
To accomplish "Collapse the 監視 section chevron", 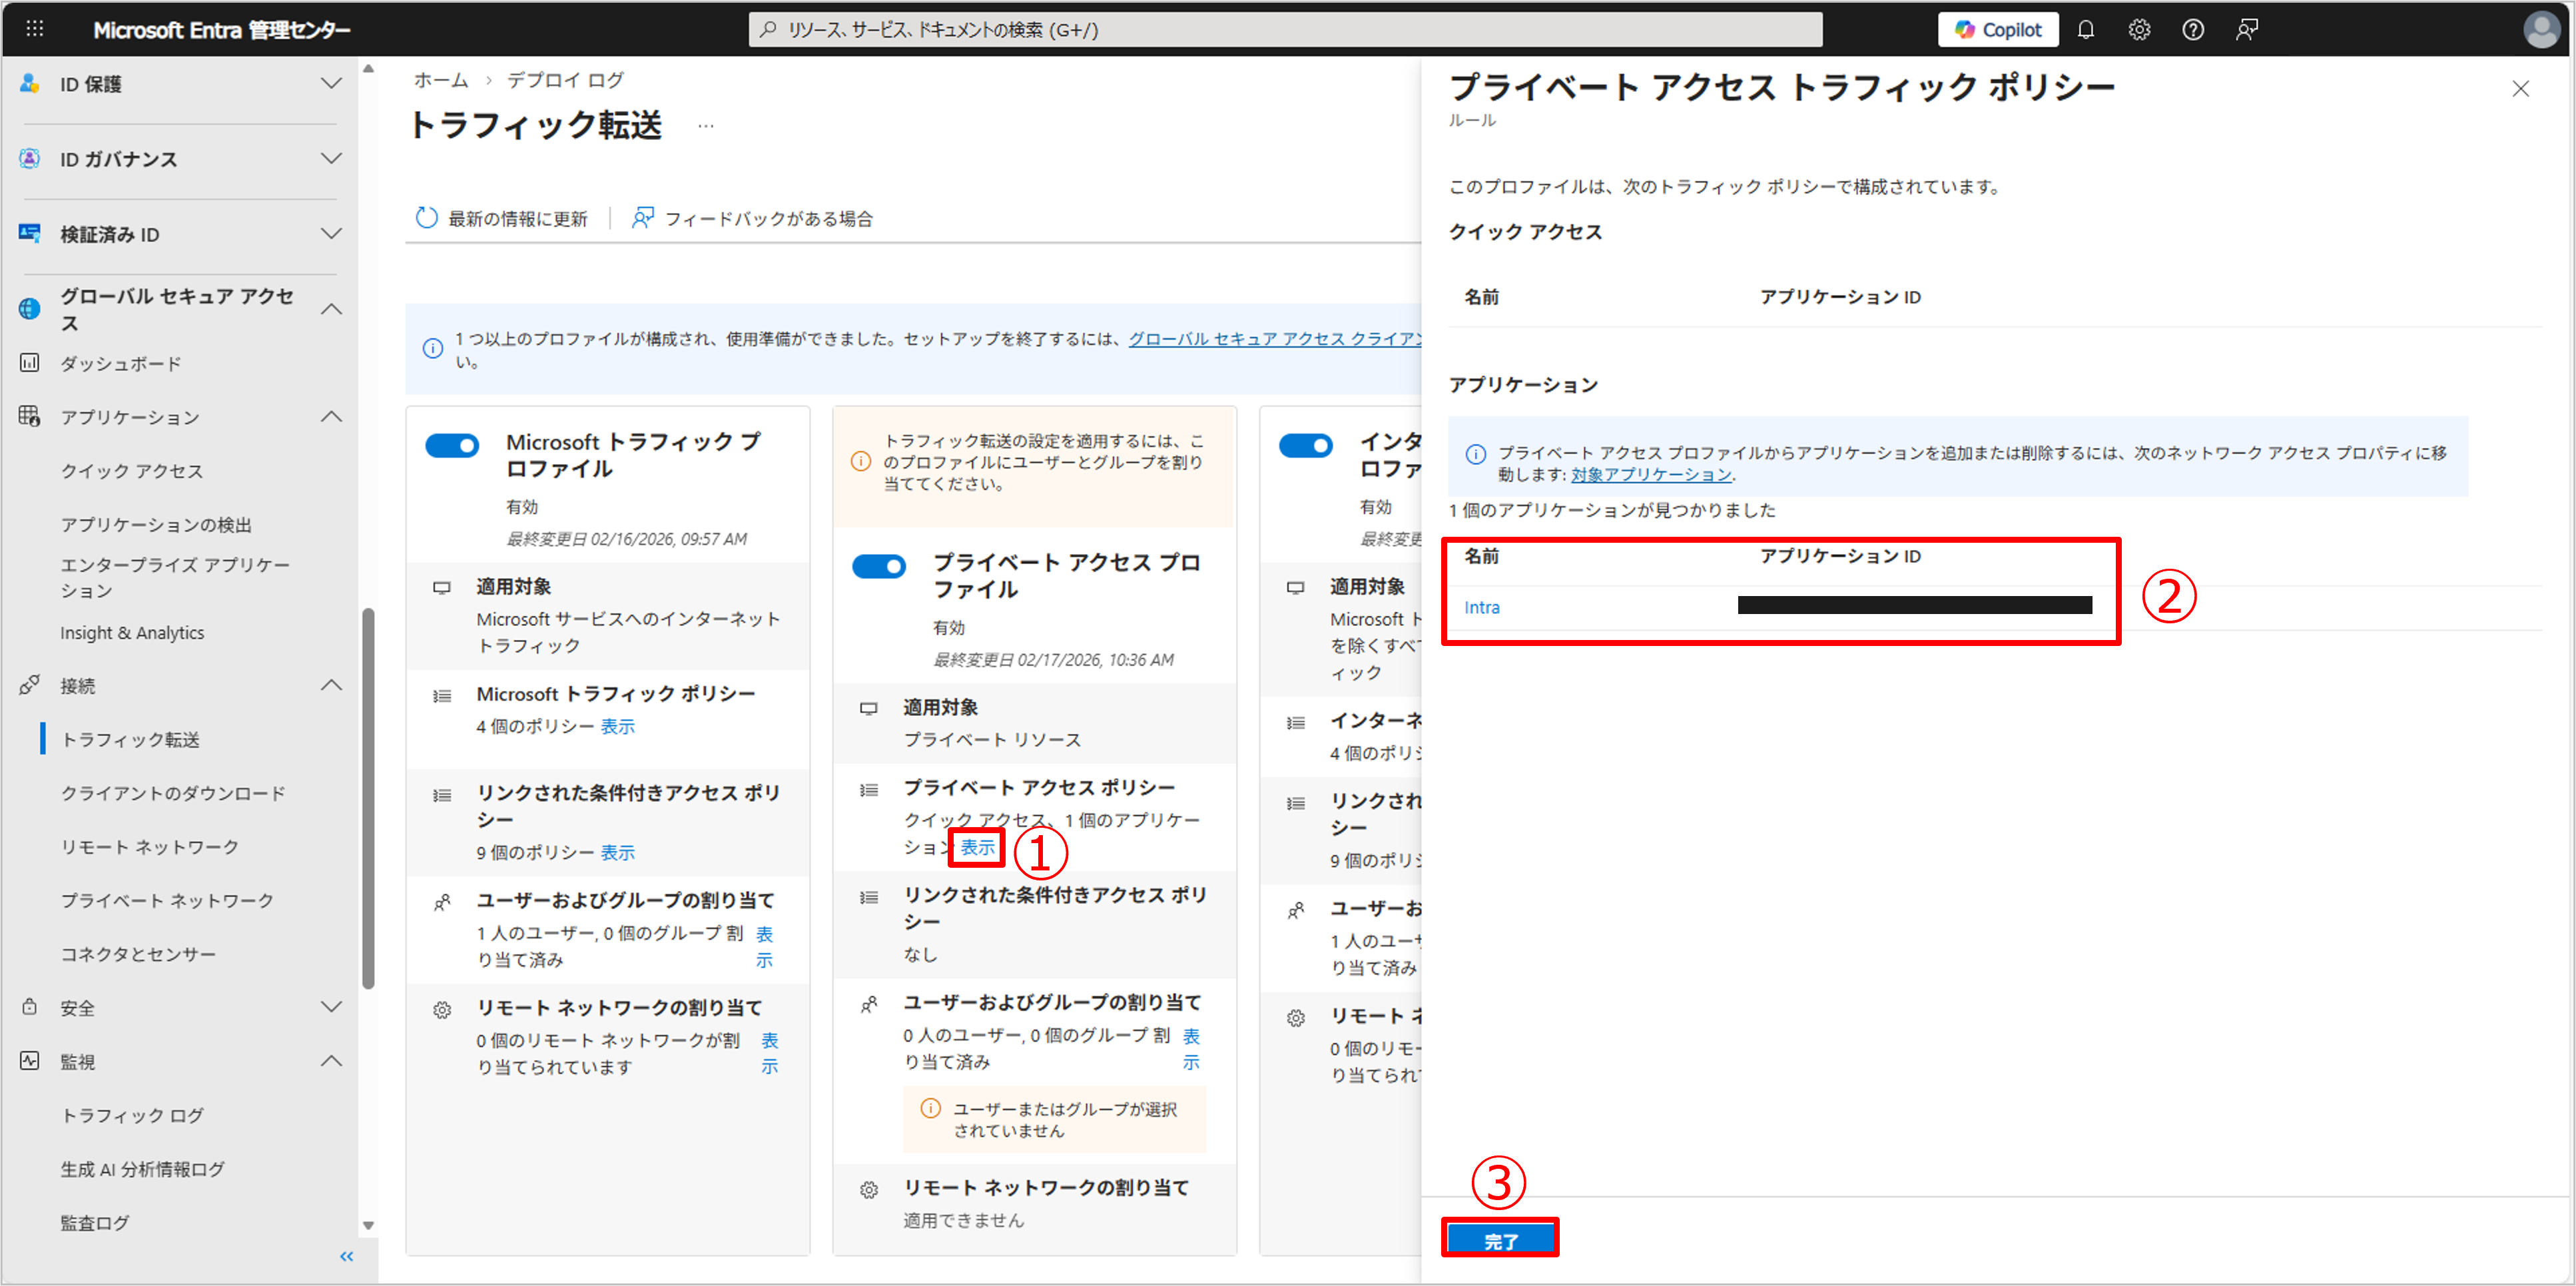I will 331,1061.
